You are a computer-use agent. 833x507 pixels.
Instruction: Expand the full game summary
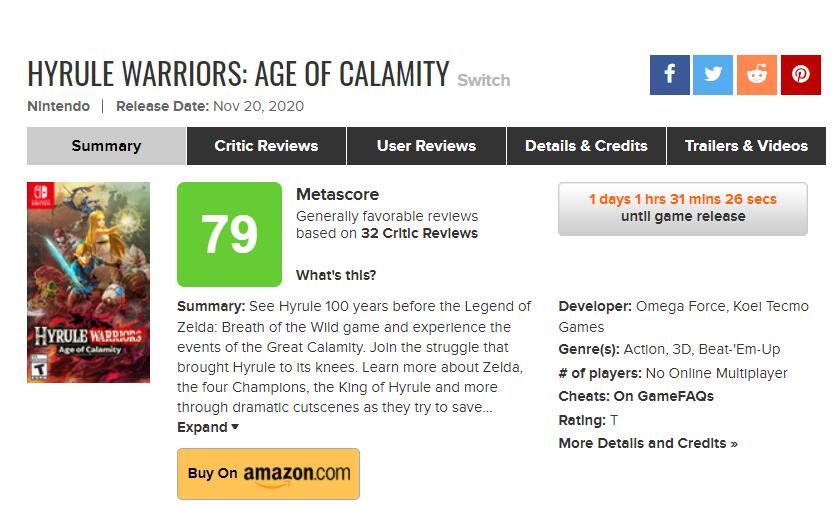208,427
